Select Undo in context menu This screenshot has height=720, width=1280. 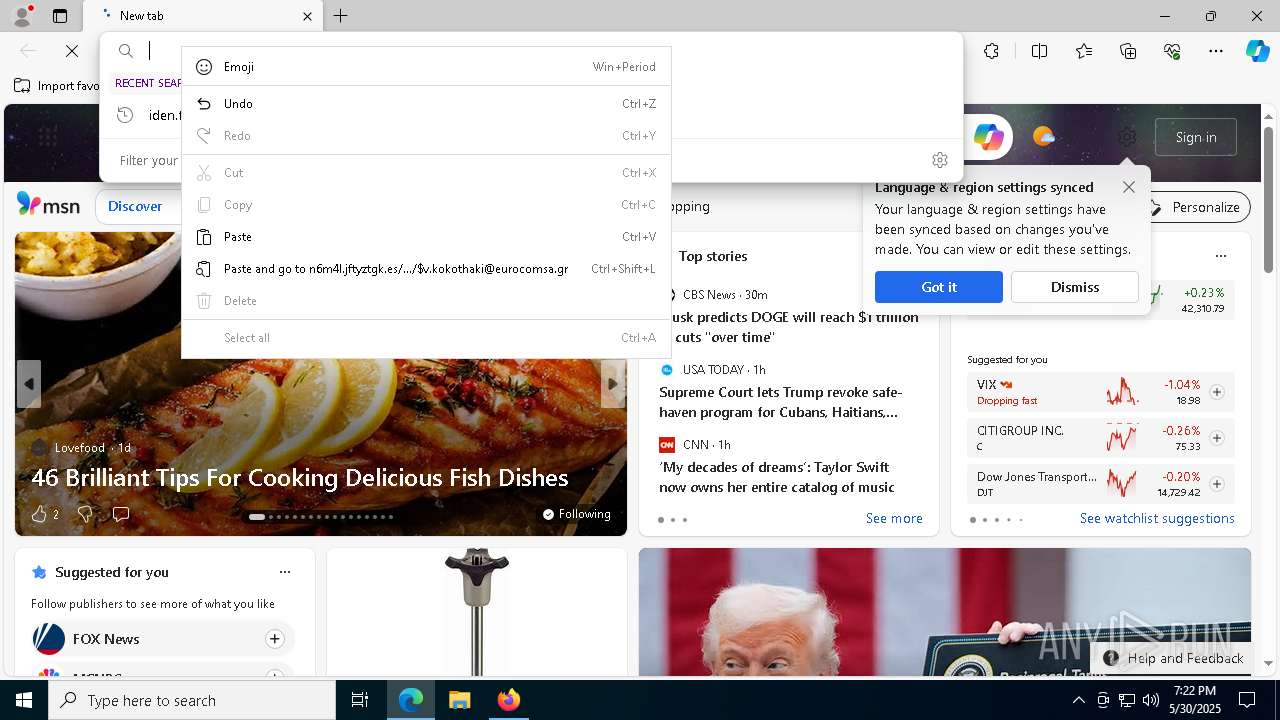(426, 104)
